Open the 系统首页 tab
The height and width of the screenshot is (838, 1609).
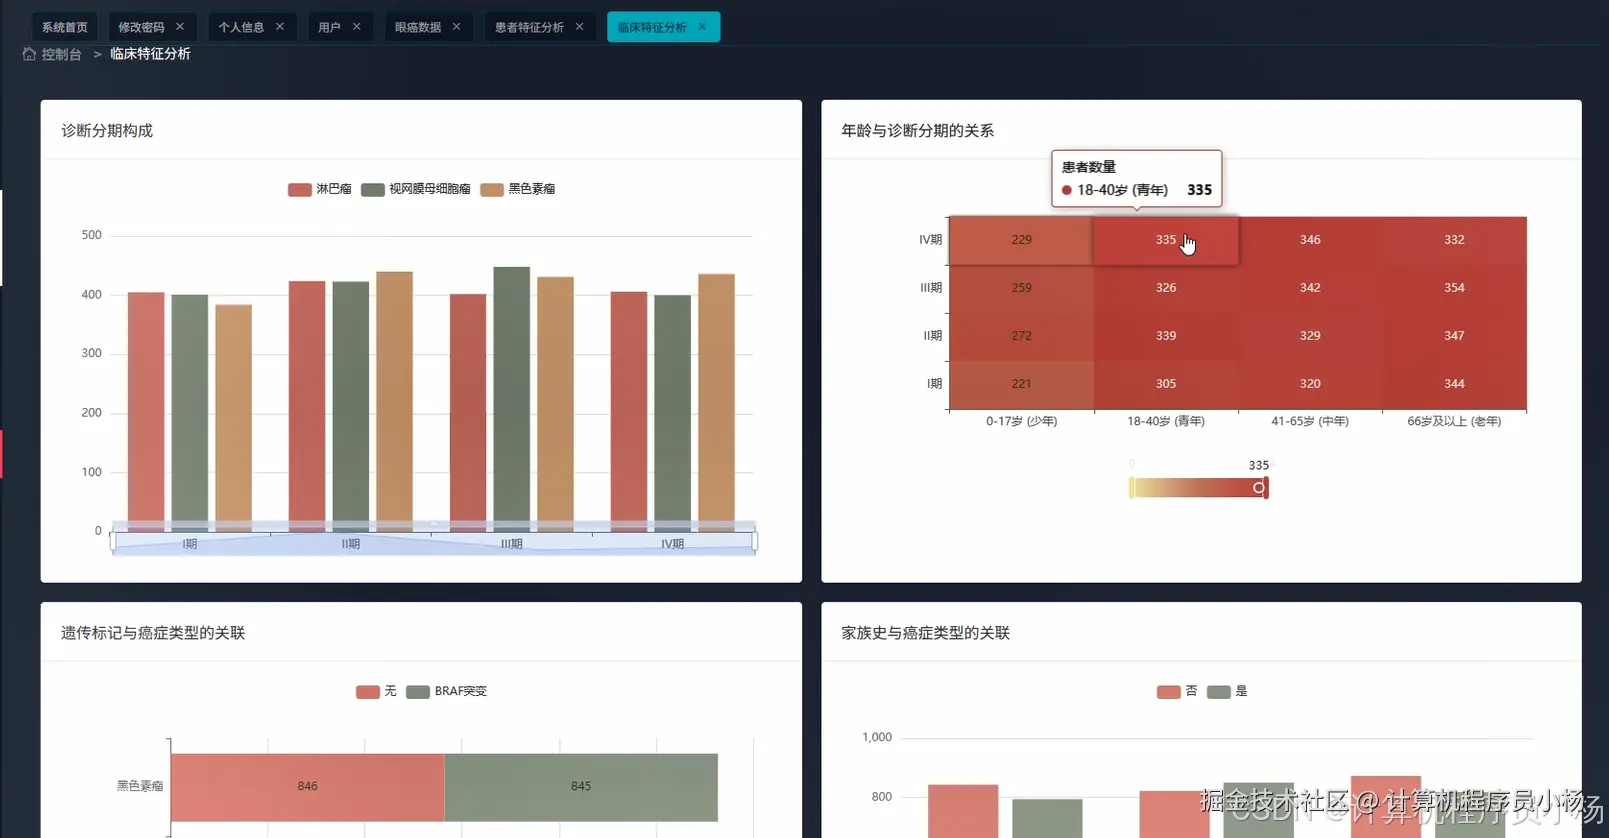click(65, 27)
